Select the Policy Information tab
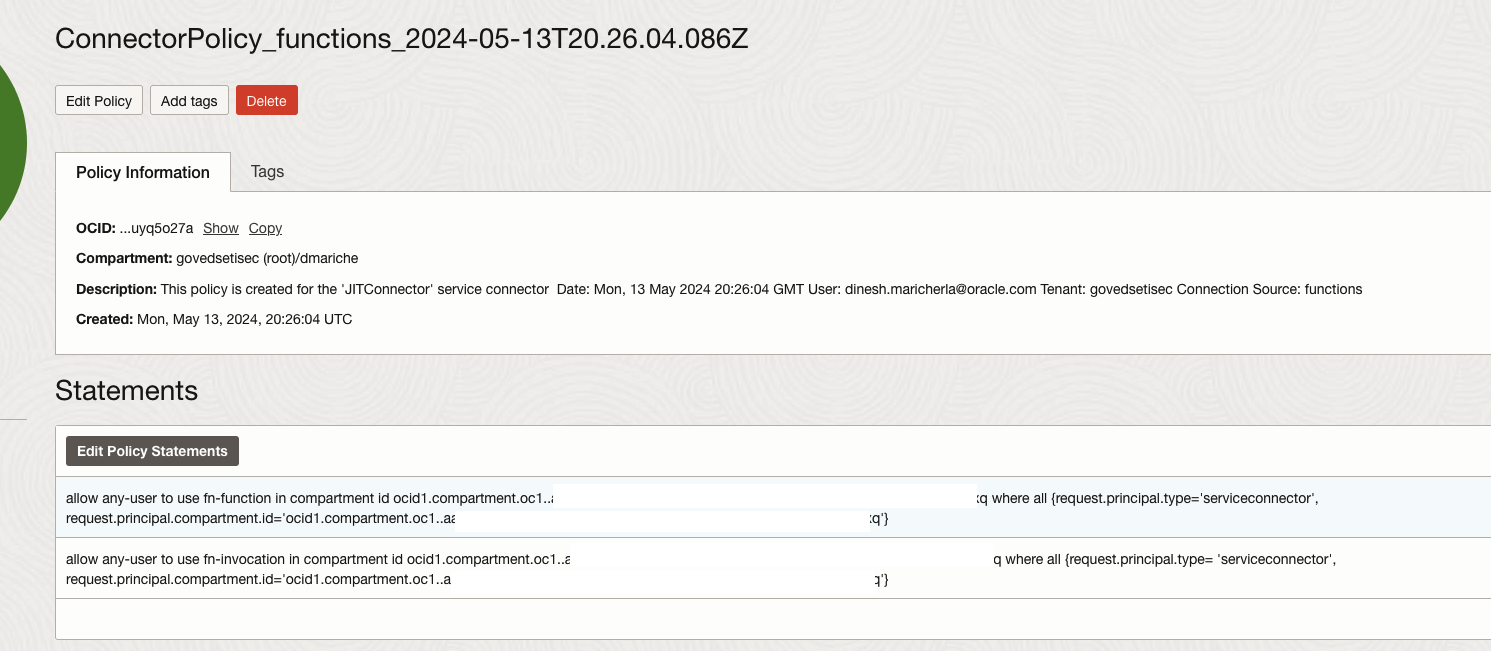 click(x=143, y=172)
